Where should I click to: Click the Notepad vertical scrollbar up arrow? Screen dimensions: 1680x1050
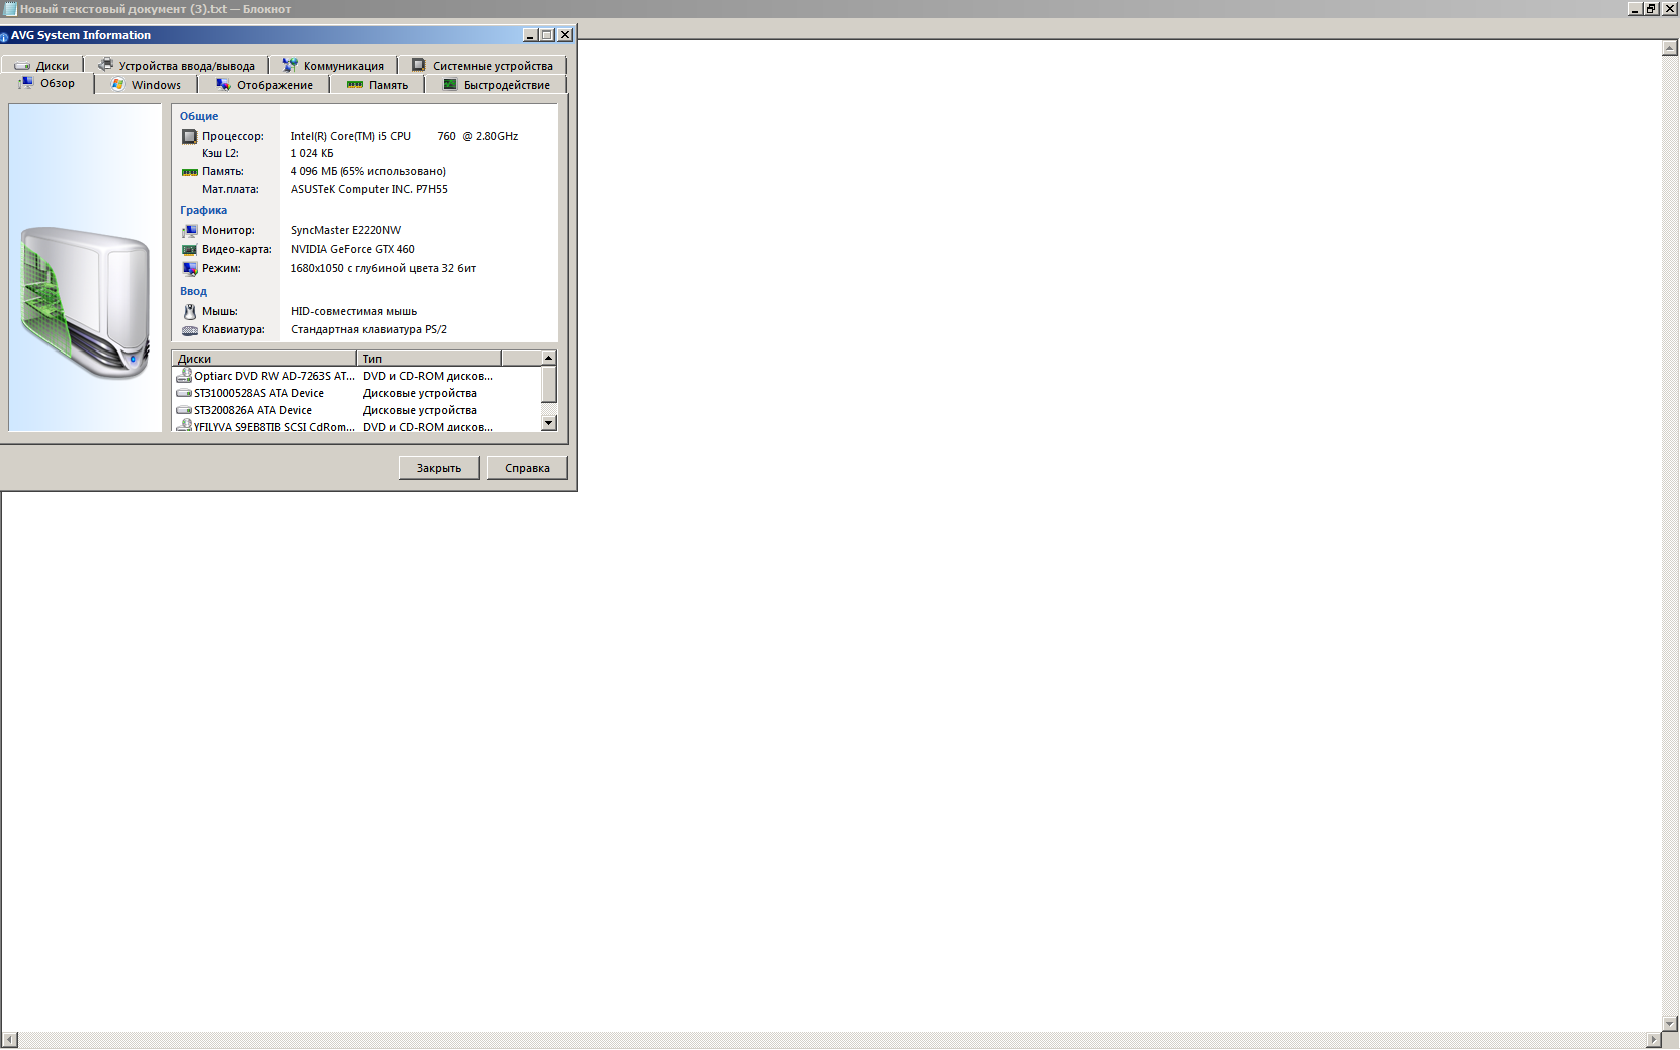pos(1669,47)
